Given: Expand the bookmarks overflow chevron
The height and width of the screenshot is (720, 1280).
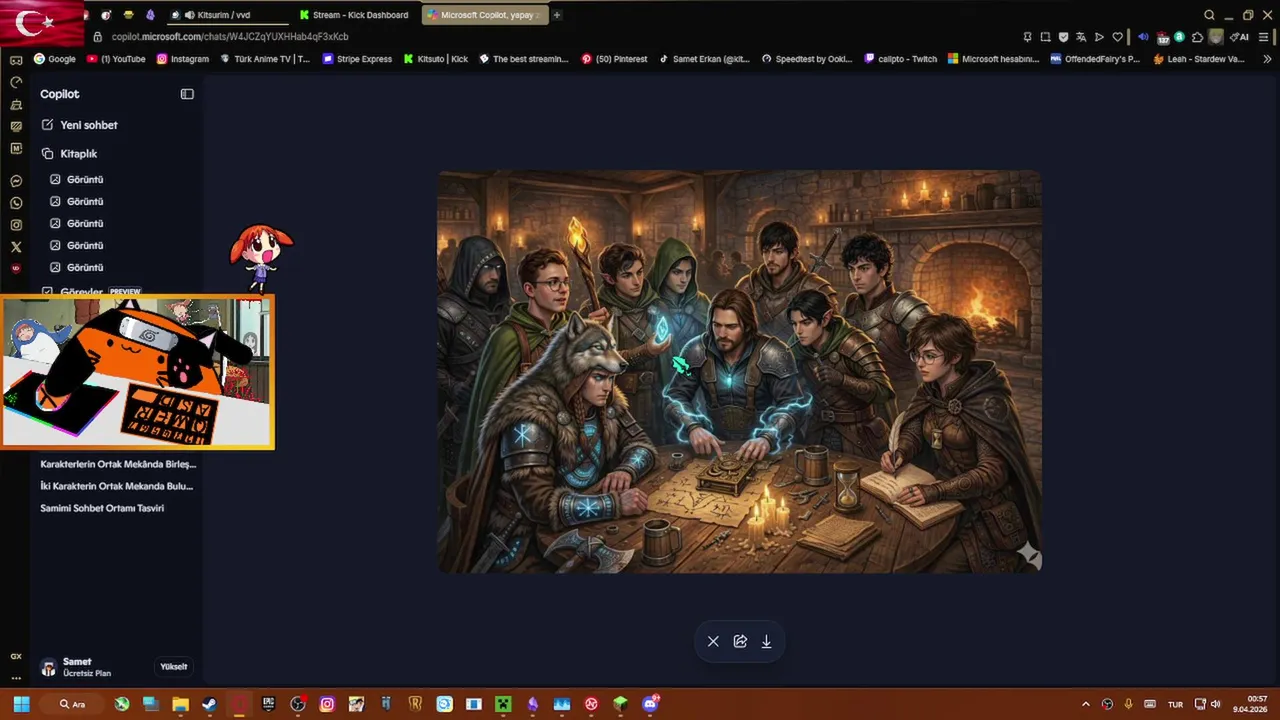Looking at the screenshot, I should coord(1268,59).
